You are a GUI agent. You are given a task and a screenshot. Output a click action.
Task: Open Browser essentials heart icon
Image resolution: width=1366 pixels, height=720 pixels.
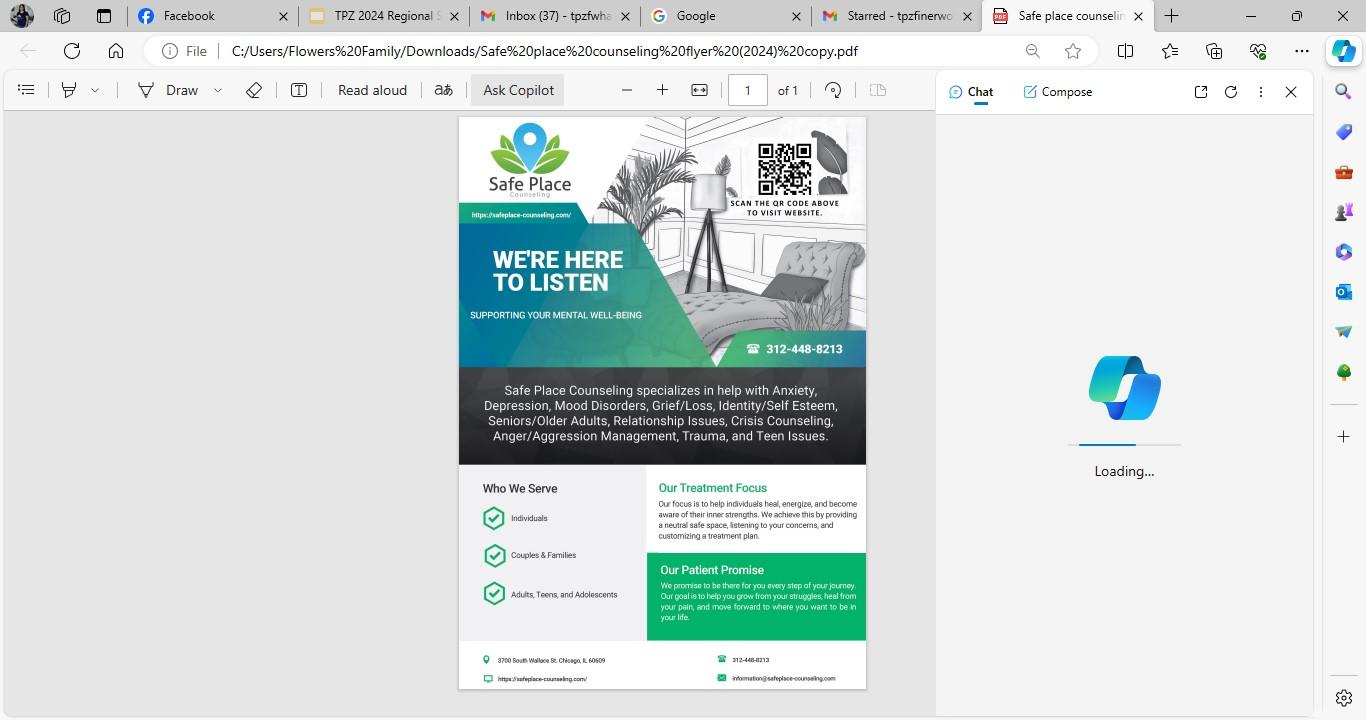click(1258, 51)
